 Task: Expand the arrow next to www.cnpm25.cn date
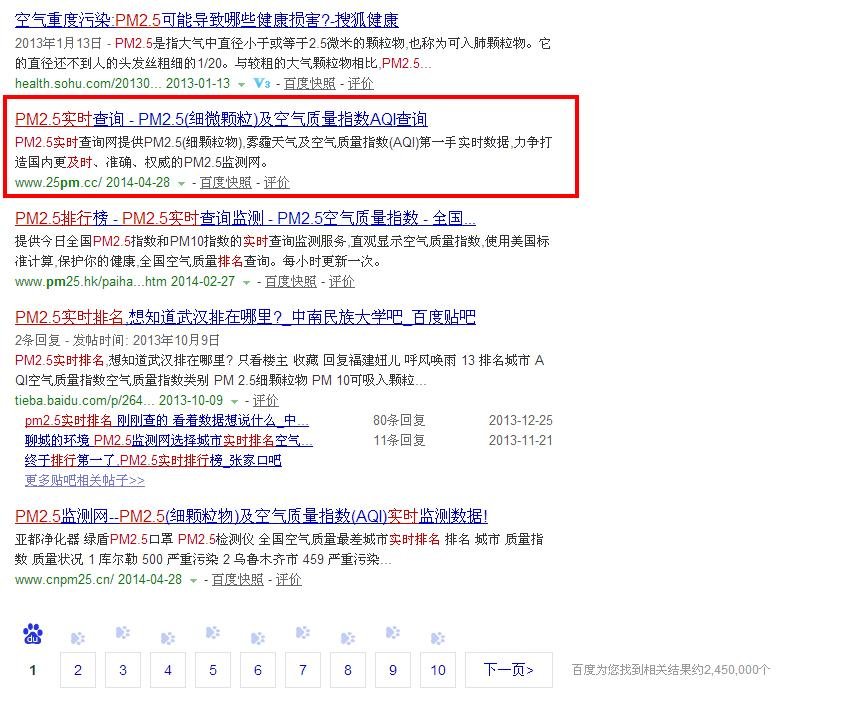[192, 580]
